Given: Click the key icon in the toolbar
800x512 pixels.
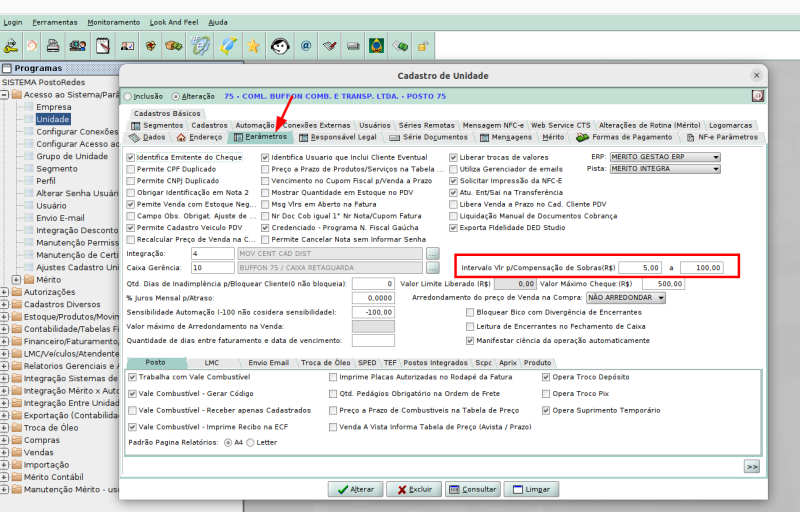Looking at the screenshot, I should tap(12, 46).
